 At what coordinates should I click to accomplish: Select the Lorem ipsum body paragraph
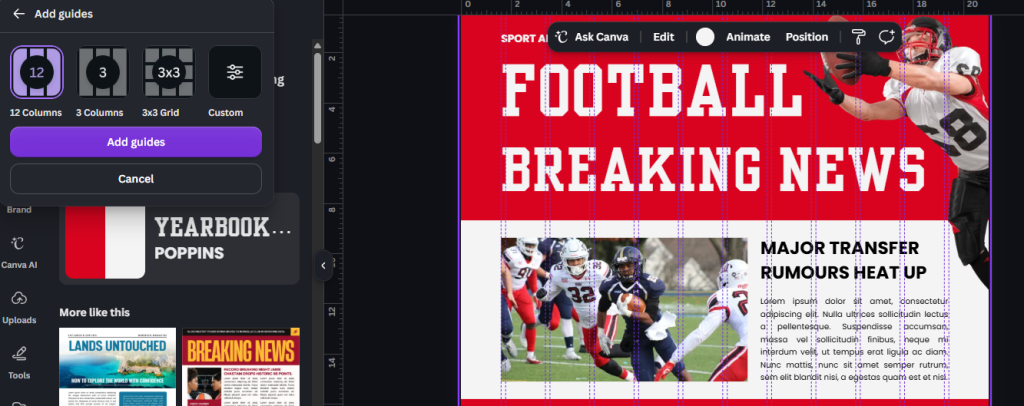[854, 339]
